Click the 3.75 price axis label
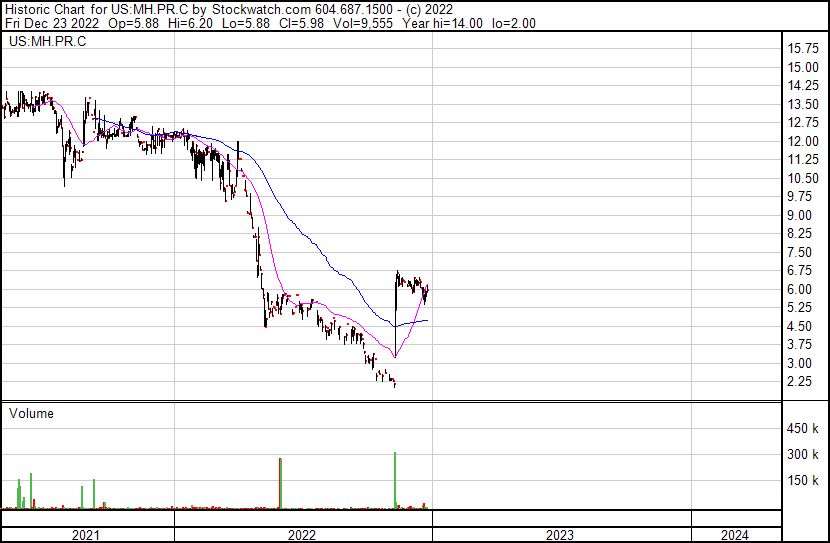Screen dimensions: 830x543 [799, 345]
